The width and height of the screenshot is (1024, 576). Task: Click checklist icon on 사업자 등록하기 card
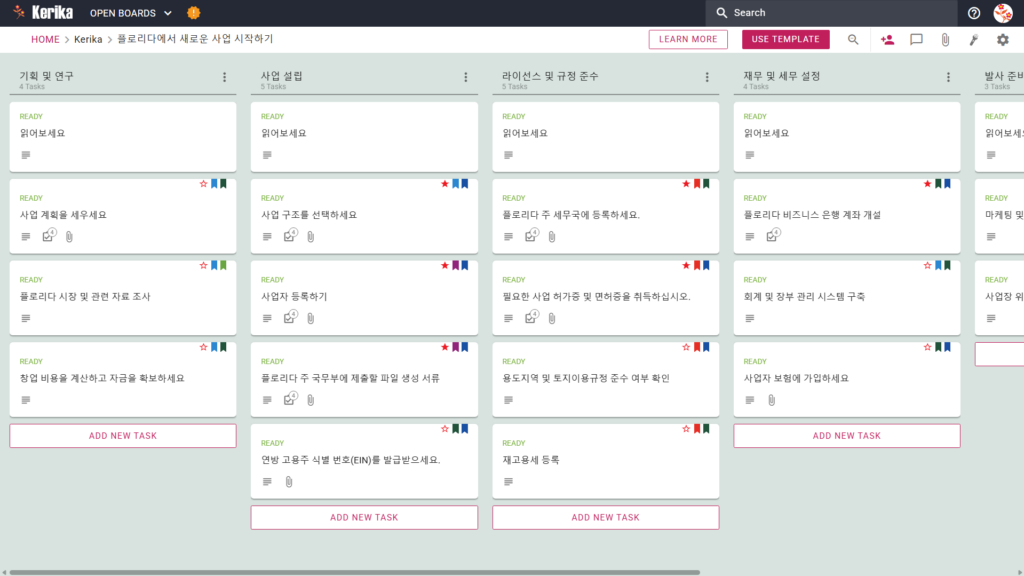[x=291, y=317]
